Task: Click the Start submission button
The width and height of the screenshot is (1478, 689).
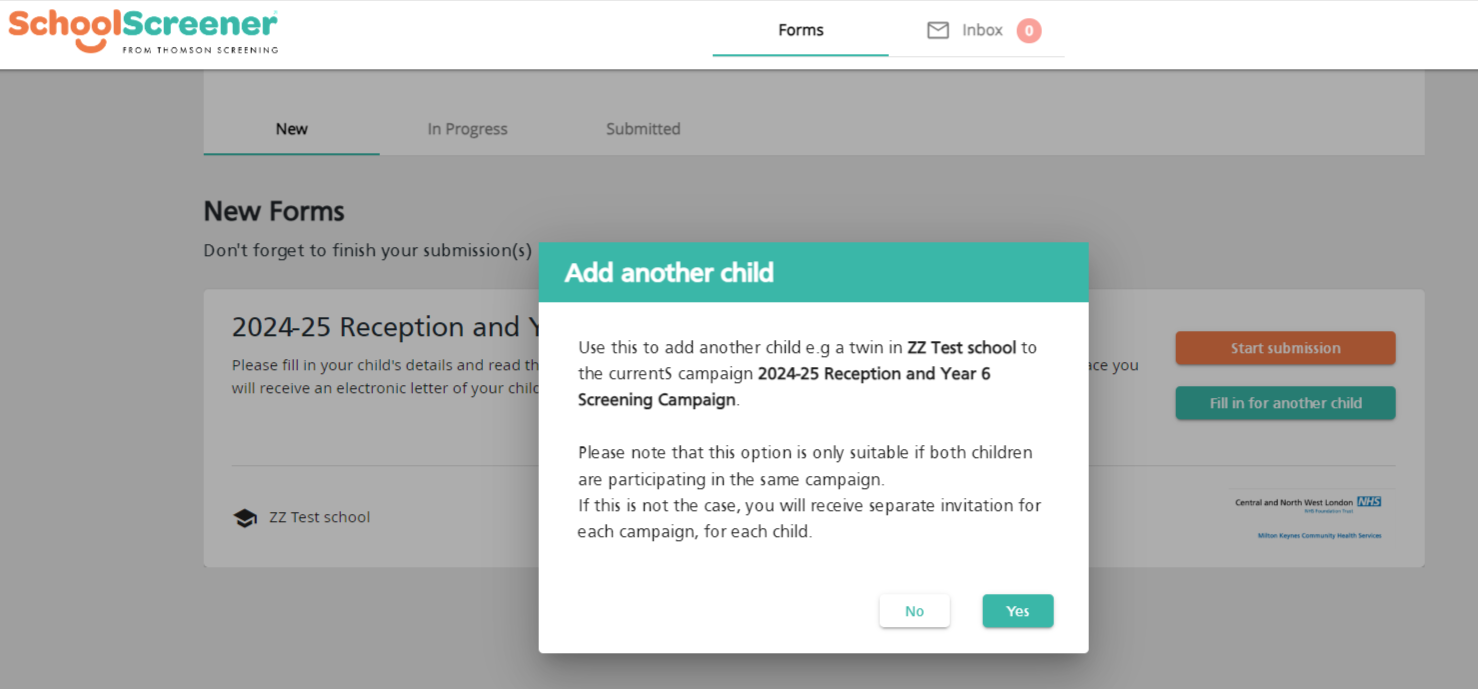Action: (1285, 348)
